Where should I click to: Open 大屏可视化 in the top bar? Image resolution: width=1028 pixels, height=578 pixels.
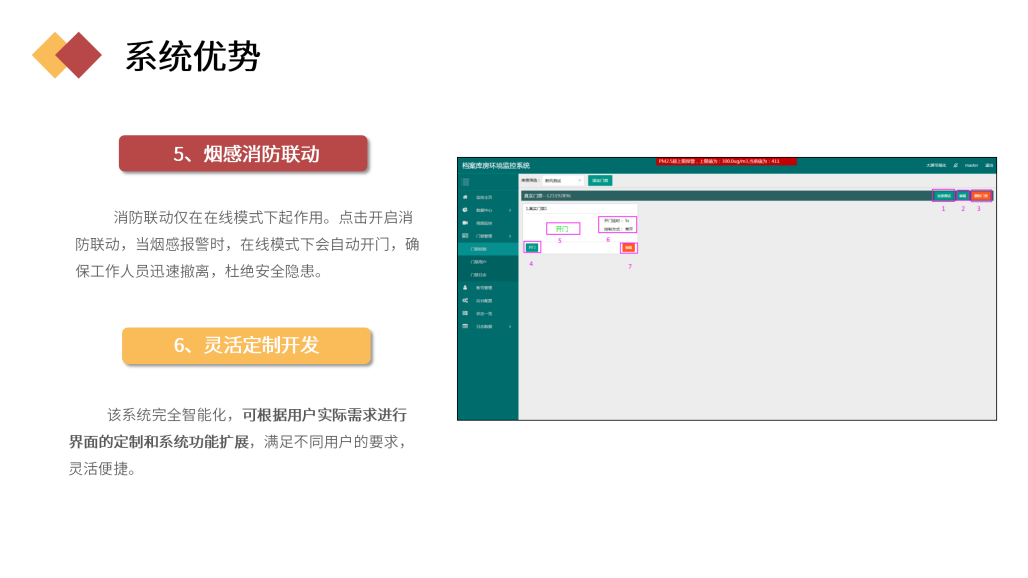[934, 165]
